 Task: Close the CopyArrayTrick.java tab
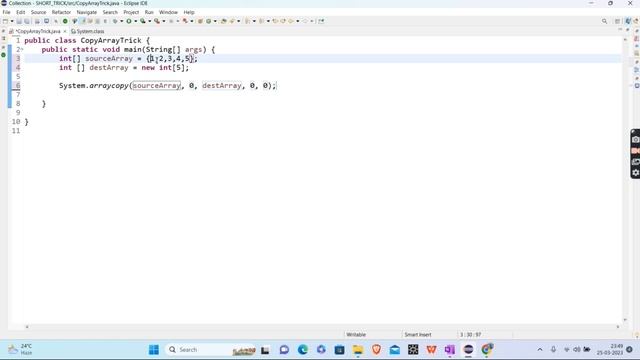coord(64,31)
